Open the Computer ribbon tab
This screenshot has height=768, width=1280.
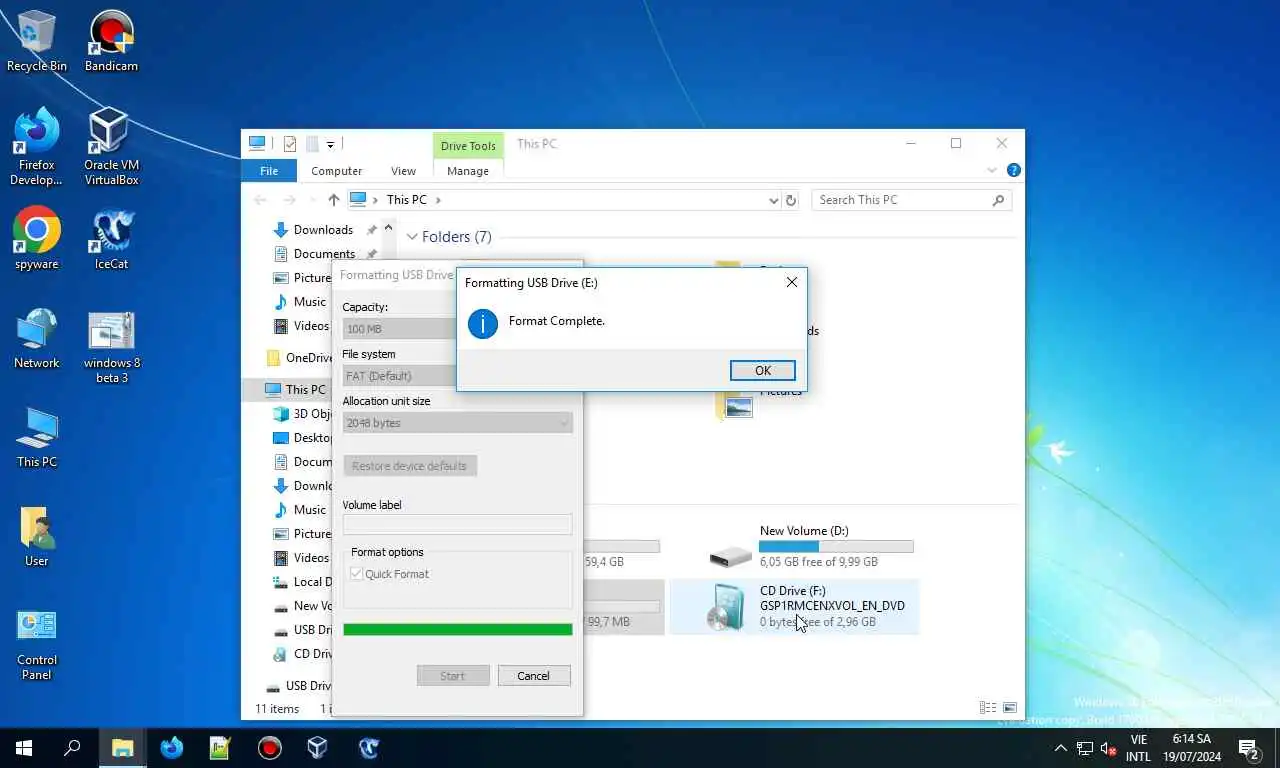click(336, 171)
